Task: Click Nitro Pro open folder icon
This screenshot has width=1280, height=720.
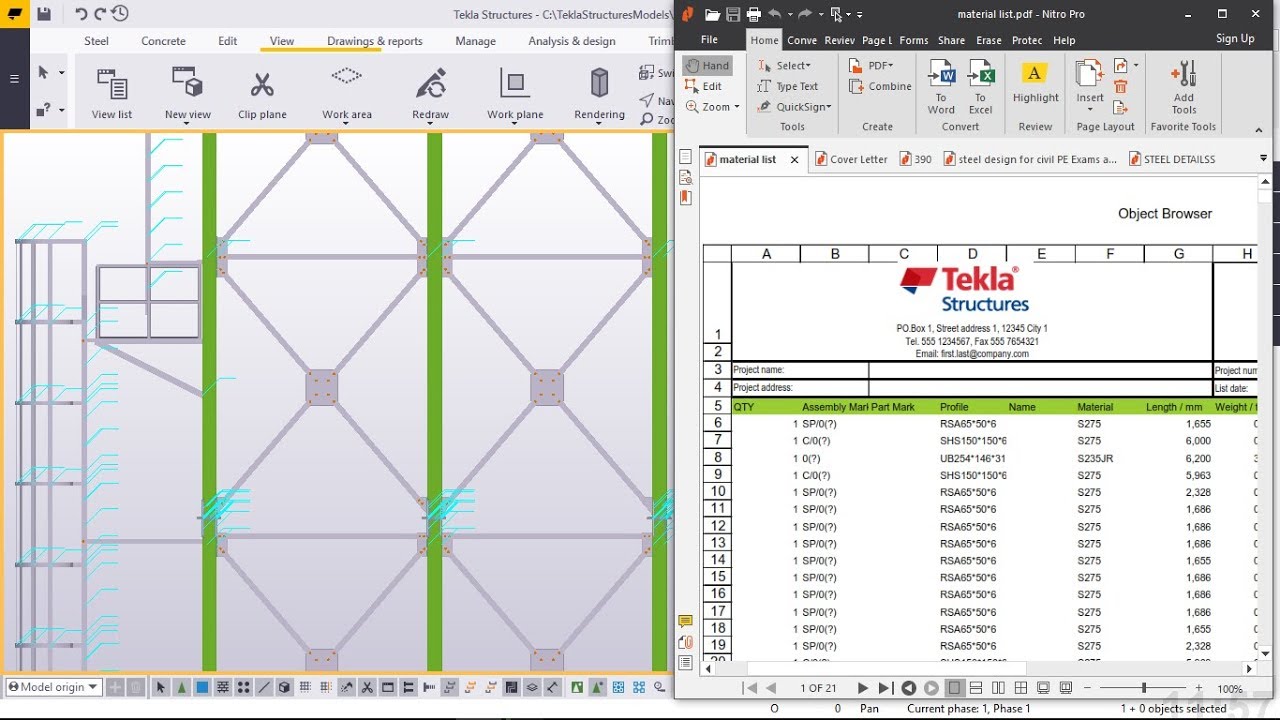Action: 712,14
